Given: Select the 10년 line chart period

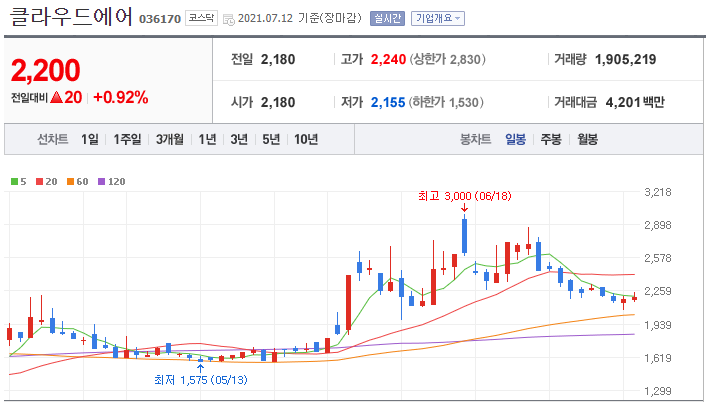Looking at the screenshot, I should coord(306,139).
